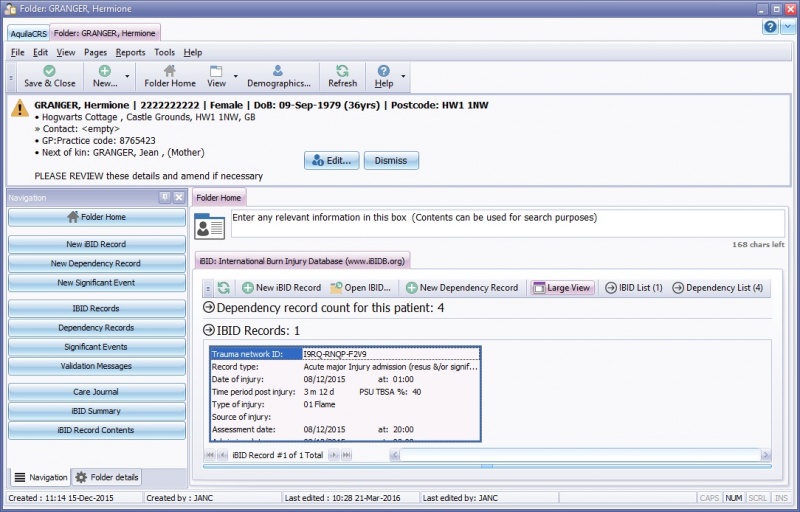This screenshot has width=800, height=512.
Task: Click the Refresh icon in main toolbar
Action: [x=342, y=71]
